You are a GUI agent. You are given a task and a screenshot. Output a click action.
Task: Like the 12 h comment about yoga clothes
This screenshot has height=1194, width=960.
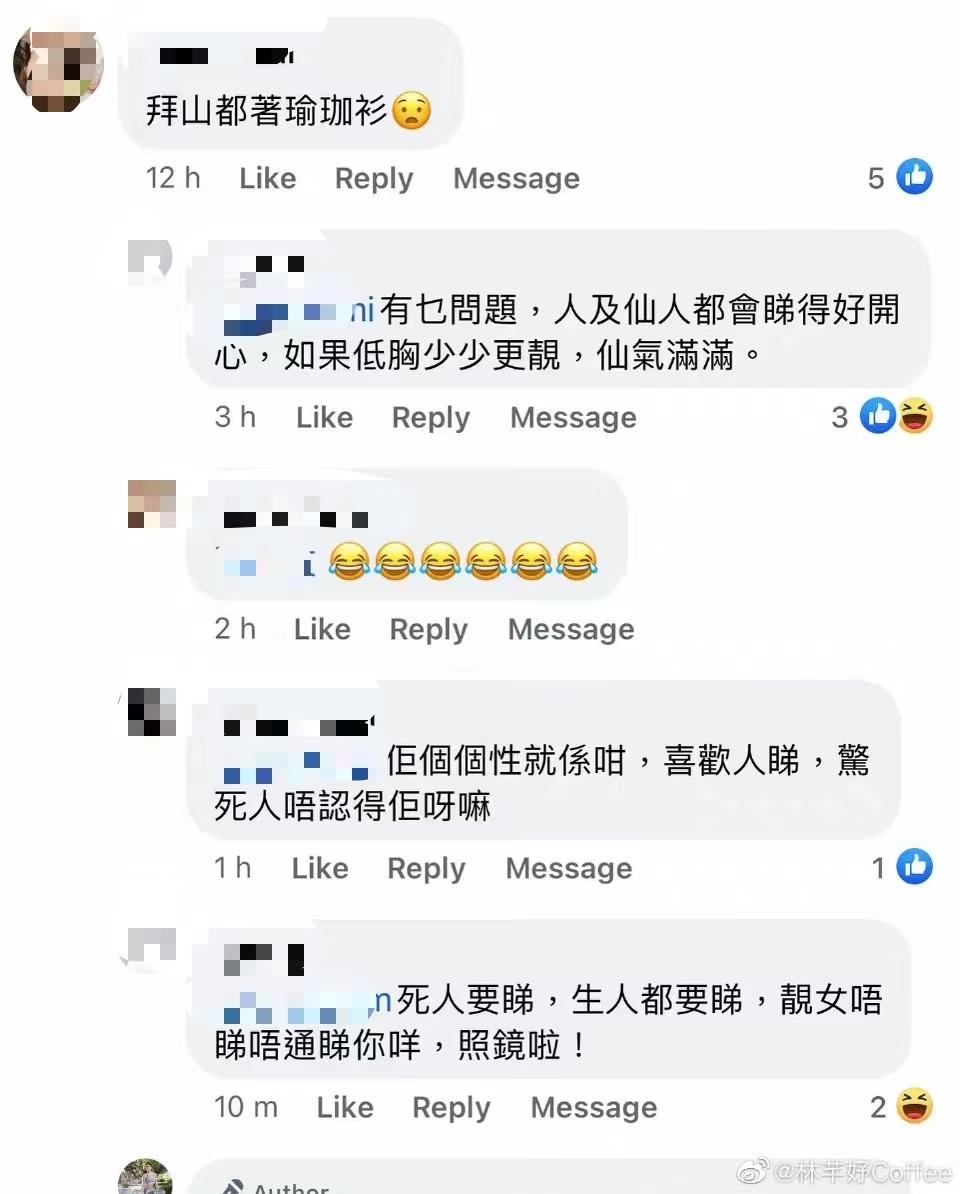267,178
